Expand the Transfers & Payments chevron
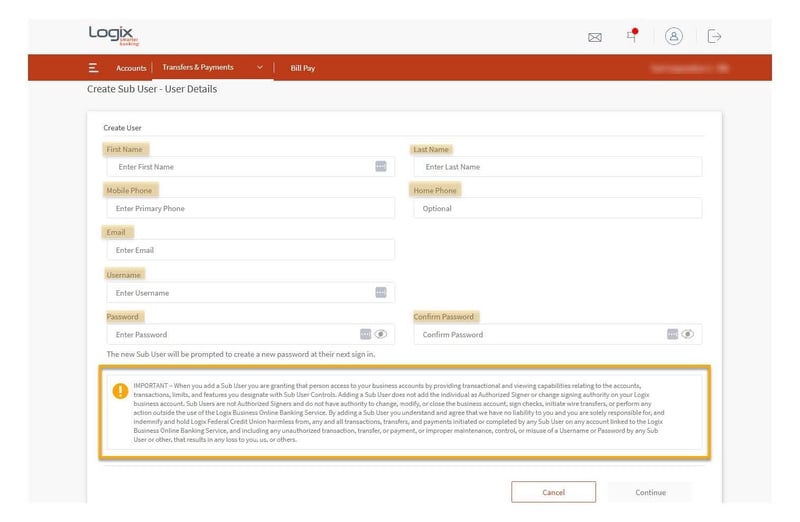Image resolution: width=800 pixels, height=522 pixels. click(x=260, y=68)
